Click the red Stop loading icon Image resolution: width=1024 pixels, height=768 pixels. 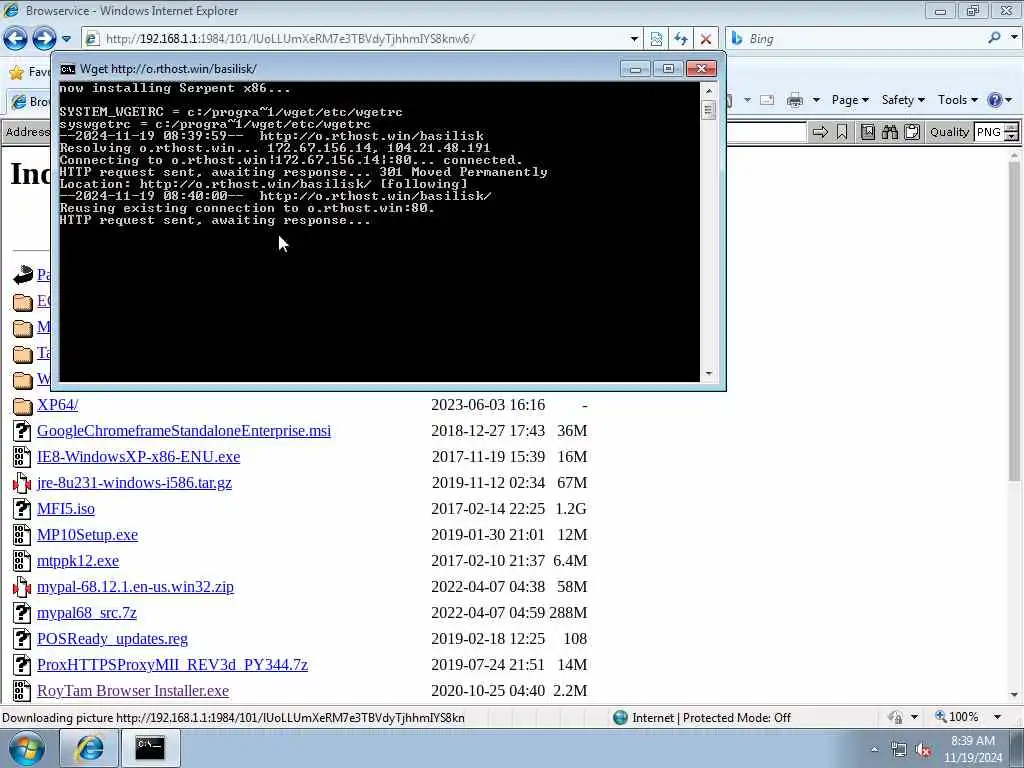pos(706,39)
